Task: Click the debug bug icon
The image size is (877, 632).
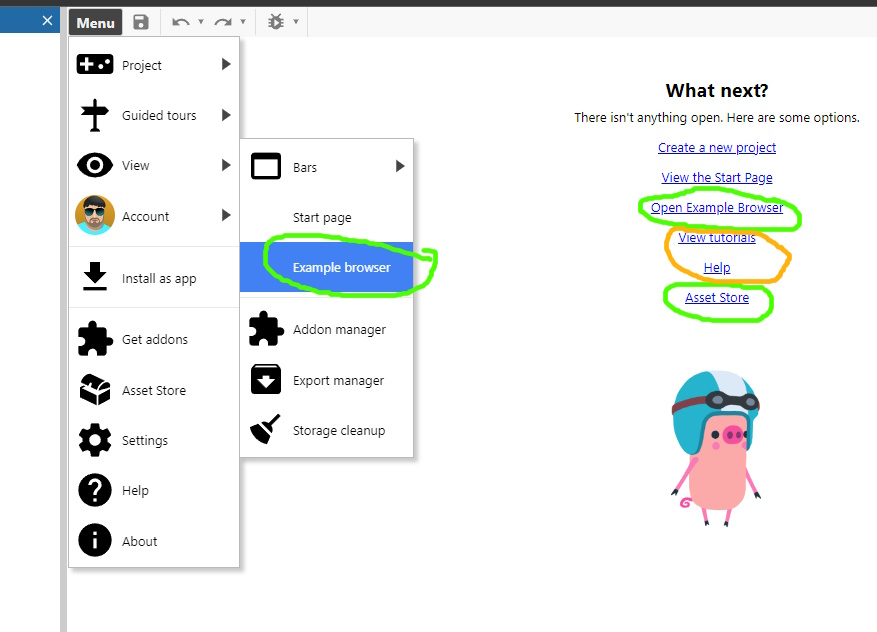Action: click(x=276, y=22)
